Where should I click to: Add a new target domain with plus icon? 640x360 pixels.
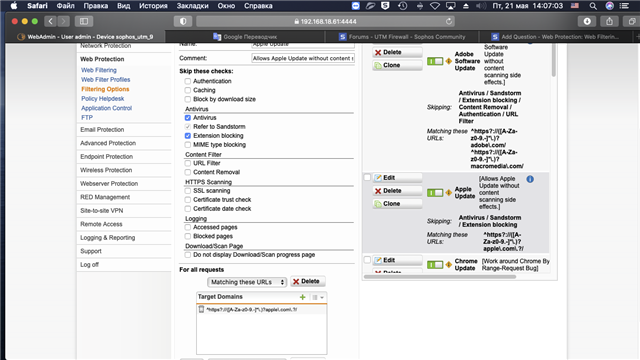pyautogui.click(x=302, y=297)
